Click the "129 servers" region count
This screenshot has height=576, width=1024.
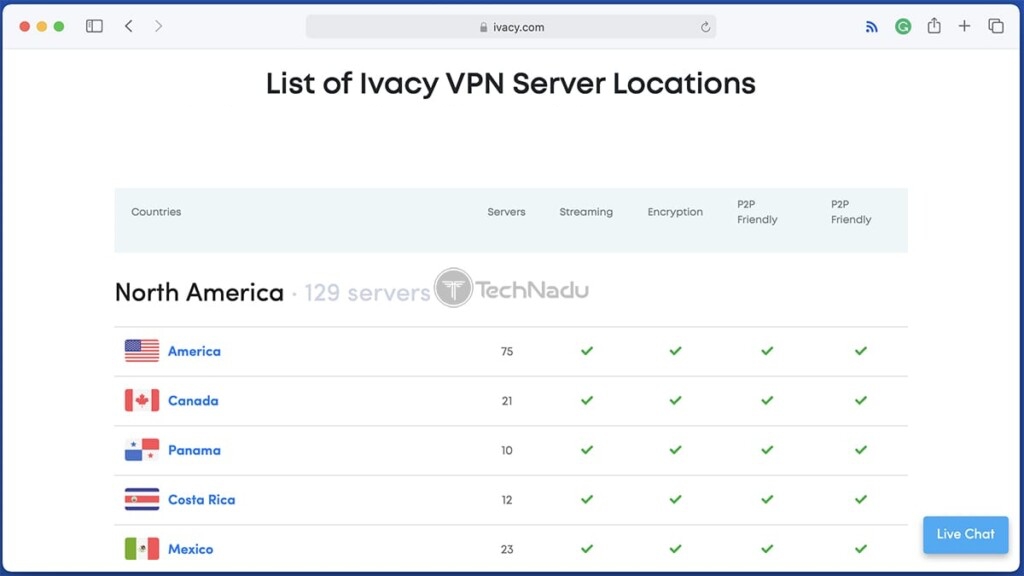[x=367, y=293]
